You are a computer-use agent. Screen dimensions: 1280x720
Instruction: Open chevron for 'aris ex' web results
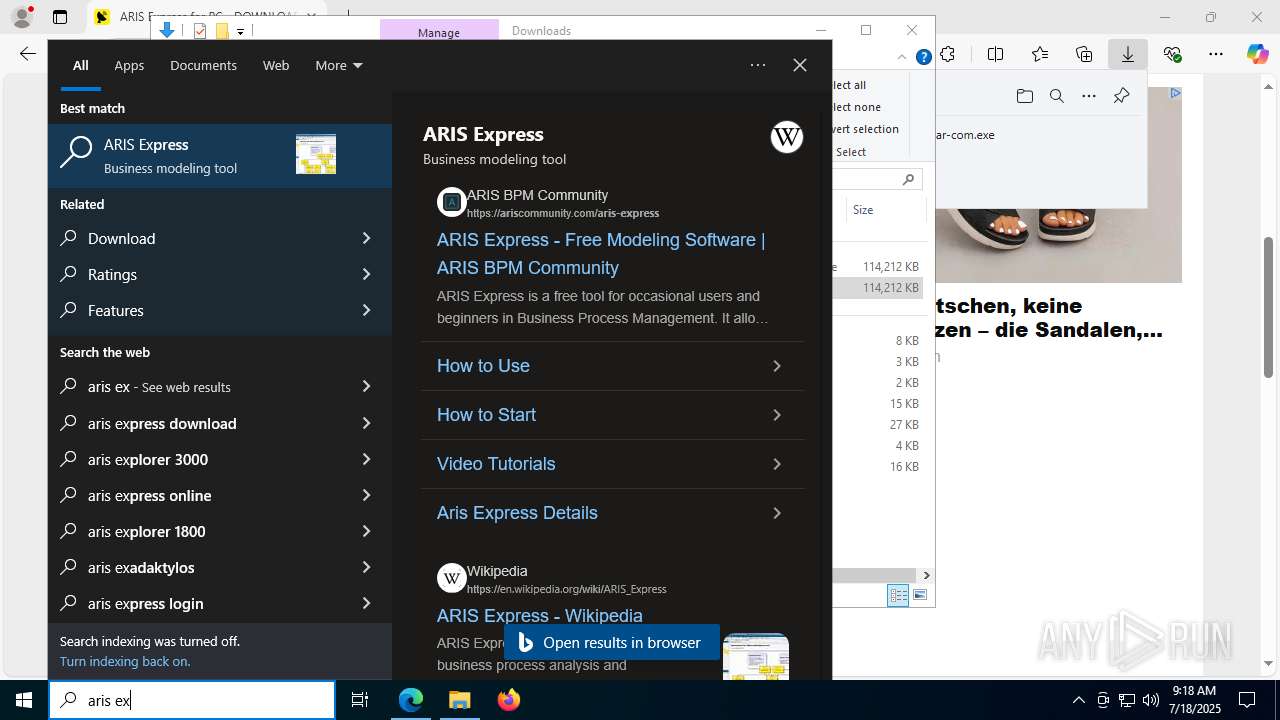pos(366,386)
